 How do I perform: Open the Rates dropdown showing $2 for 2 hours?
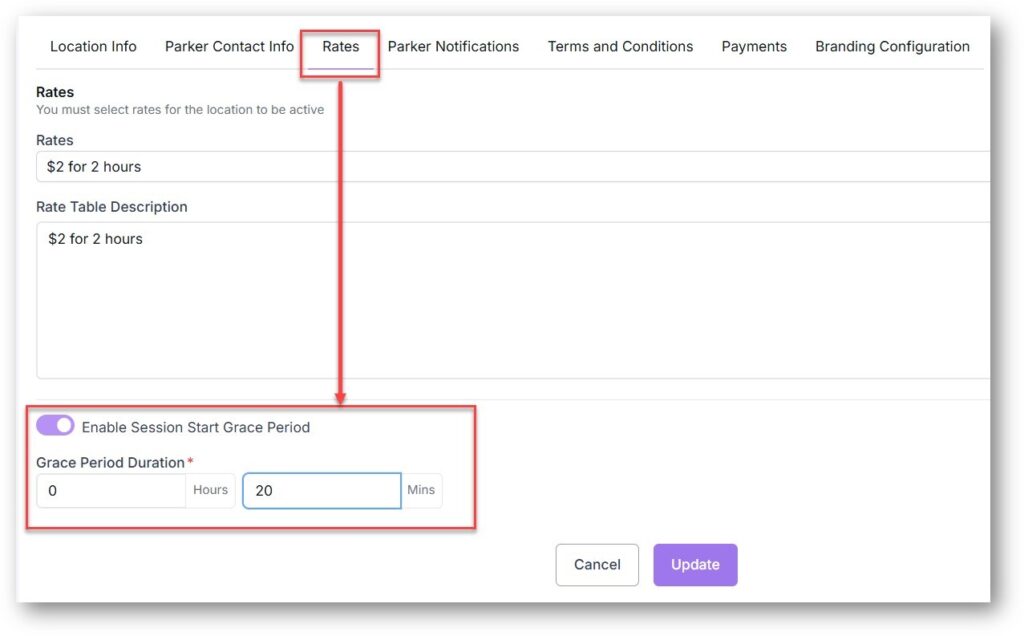513,167
